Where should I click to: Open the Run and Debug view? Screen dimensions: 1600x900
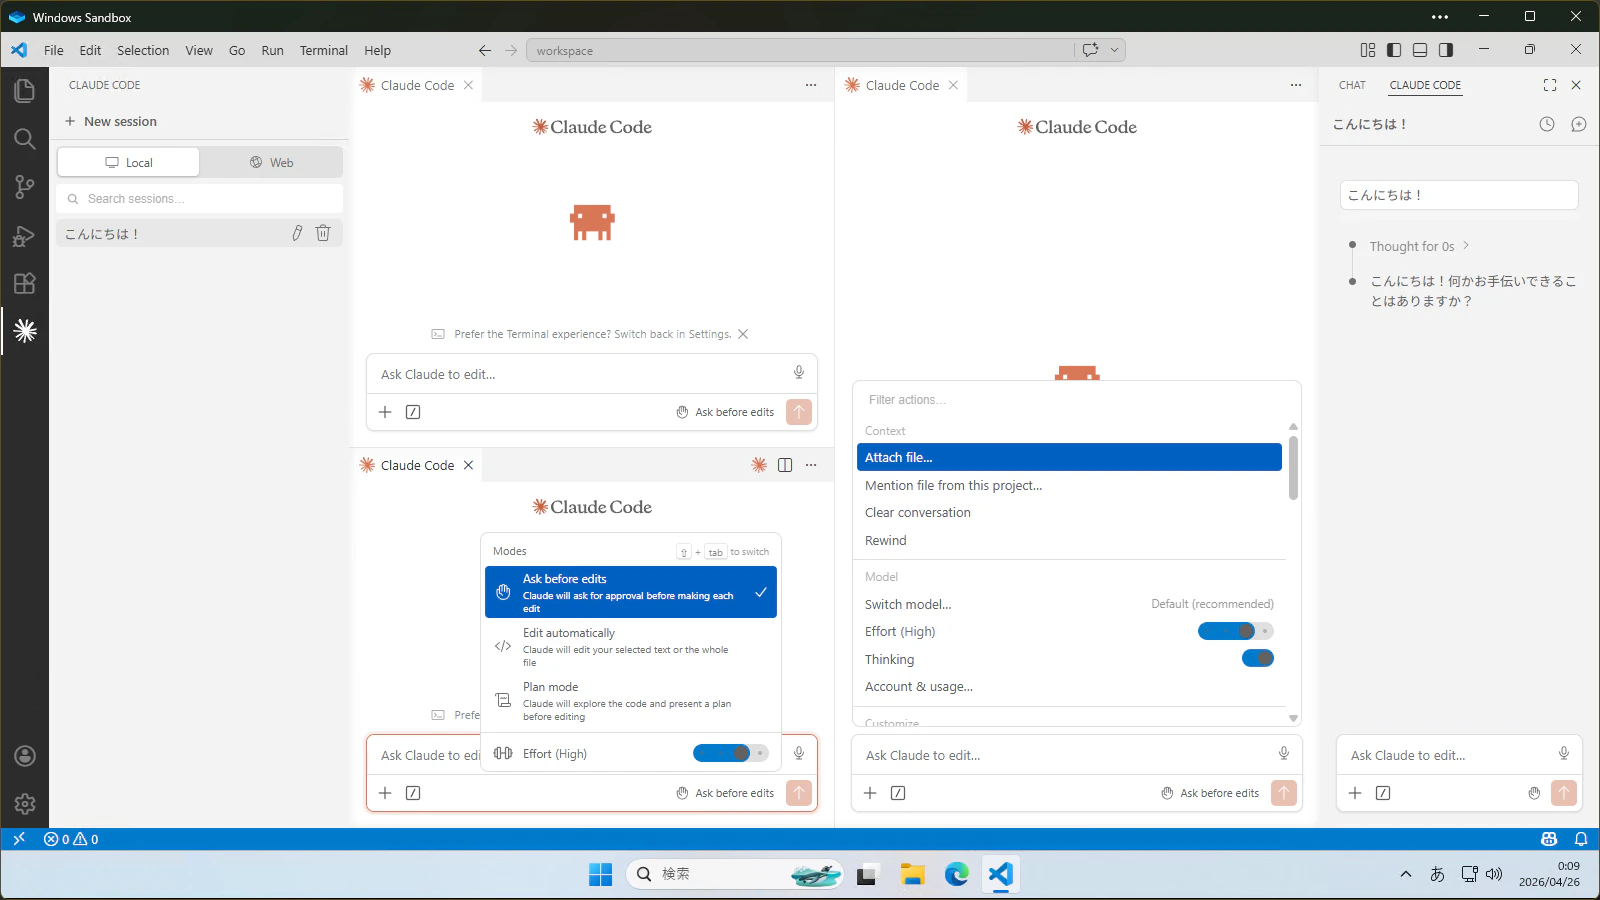pos(24,236)
